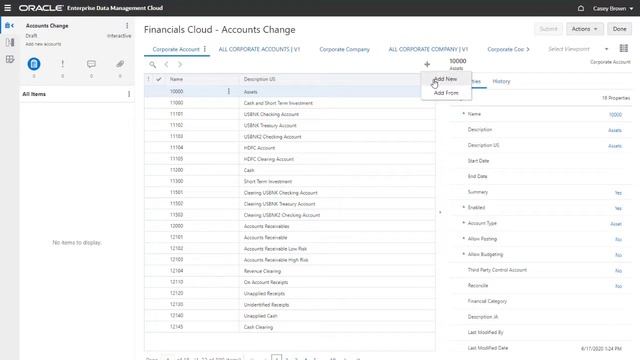Select the Cash Clearing row

pyautogui.click(x=290, y=327)
